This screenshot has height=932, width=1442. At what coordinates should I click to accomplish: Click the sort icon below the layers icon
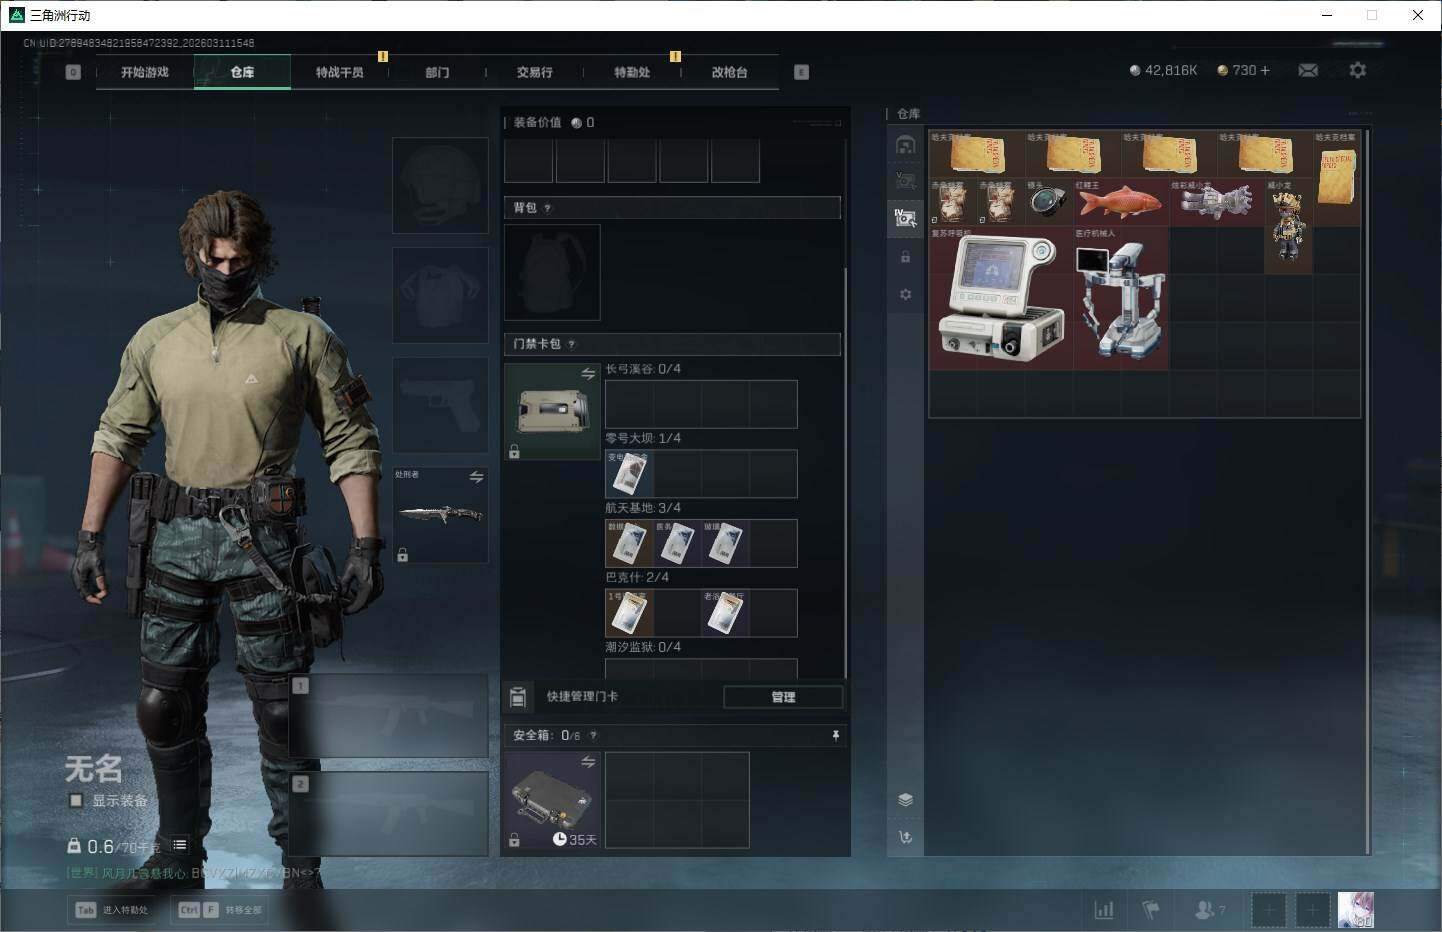coord(905,837)
